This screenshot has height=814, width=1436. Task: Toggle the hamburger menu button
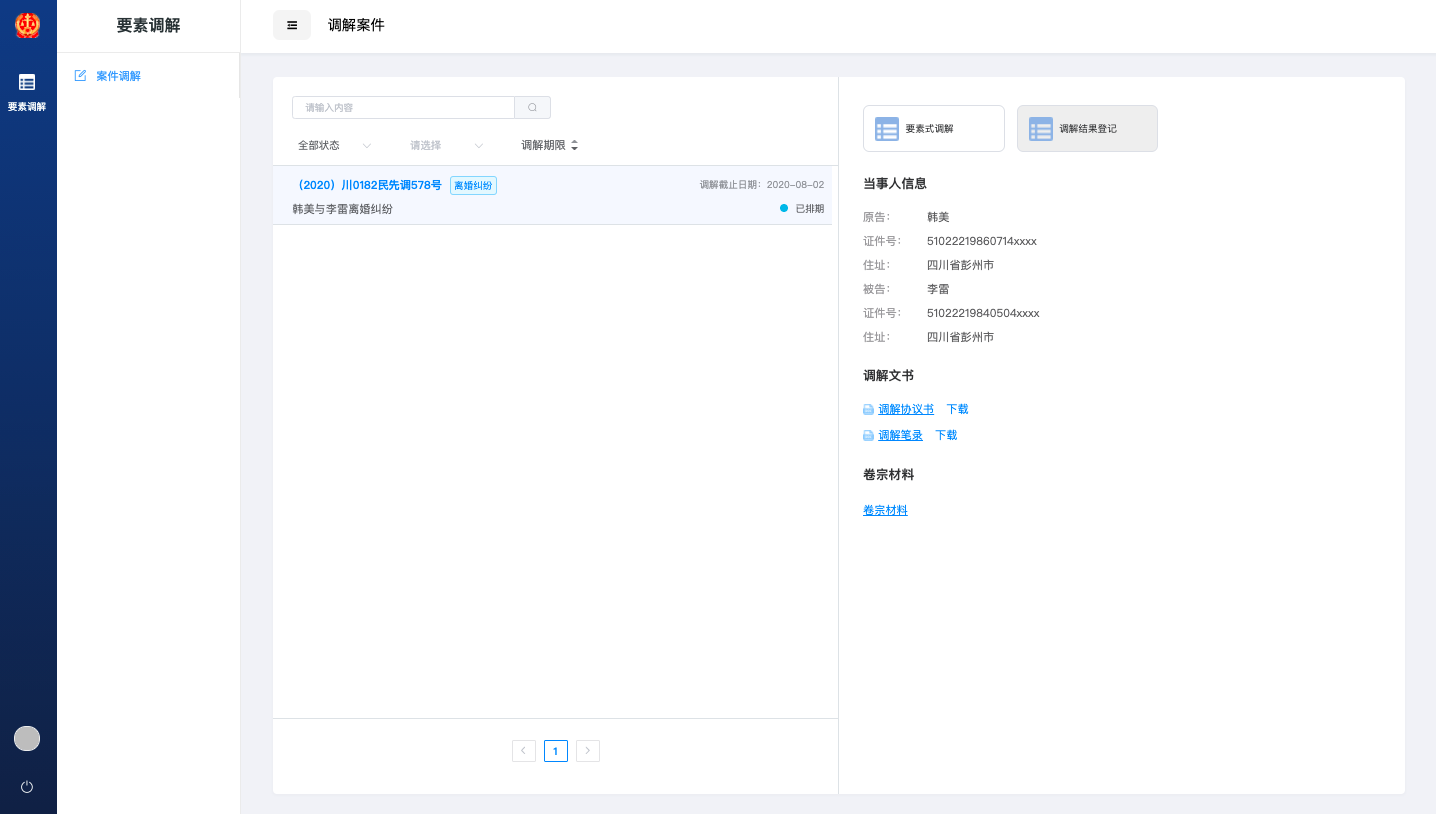pyautogui.click(x=292, y=25)
